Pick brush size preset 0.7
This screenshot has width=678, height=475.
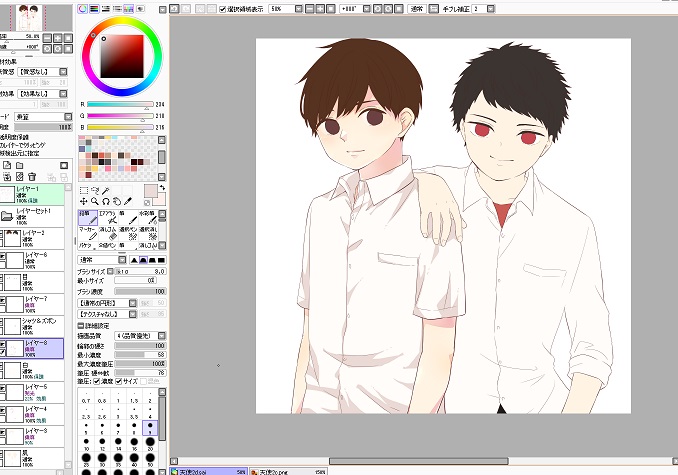86,398
